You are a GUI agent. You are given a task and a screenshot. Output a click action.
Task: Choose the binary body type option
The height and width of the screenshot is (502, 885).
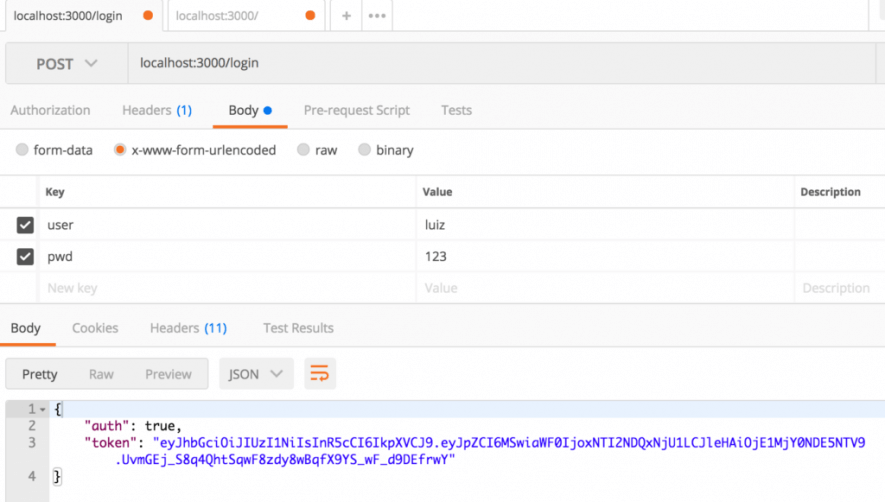click(x=365, y=150)
